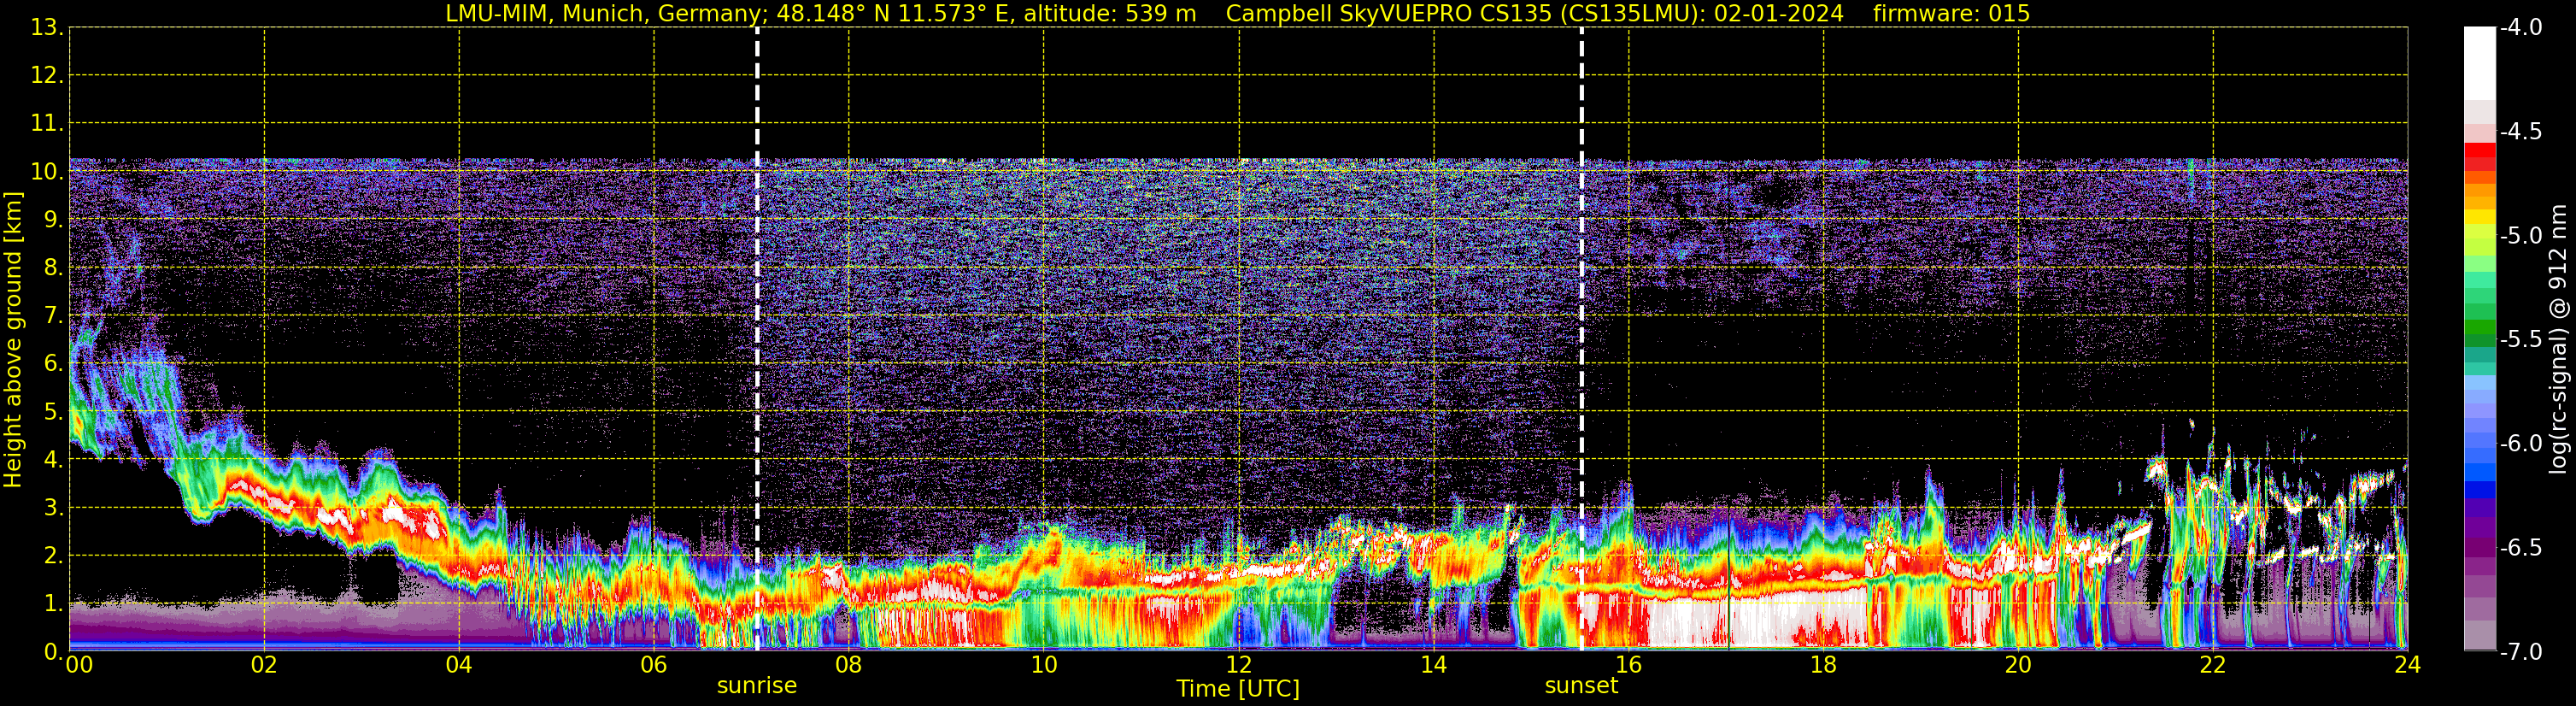Click the 'Time [UTC]' axis title
The width and height of the screenshot is (2576, 706).
pos(1238,689)
